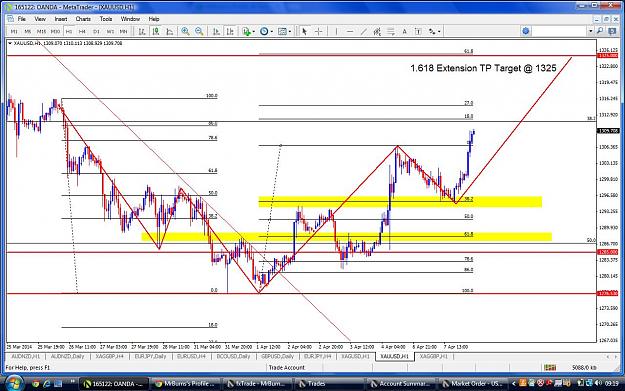Switch to the GBPUSD,Daily chart tab
The width and height of the screenshot is (625, 391).
point(277,356)
